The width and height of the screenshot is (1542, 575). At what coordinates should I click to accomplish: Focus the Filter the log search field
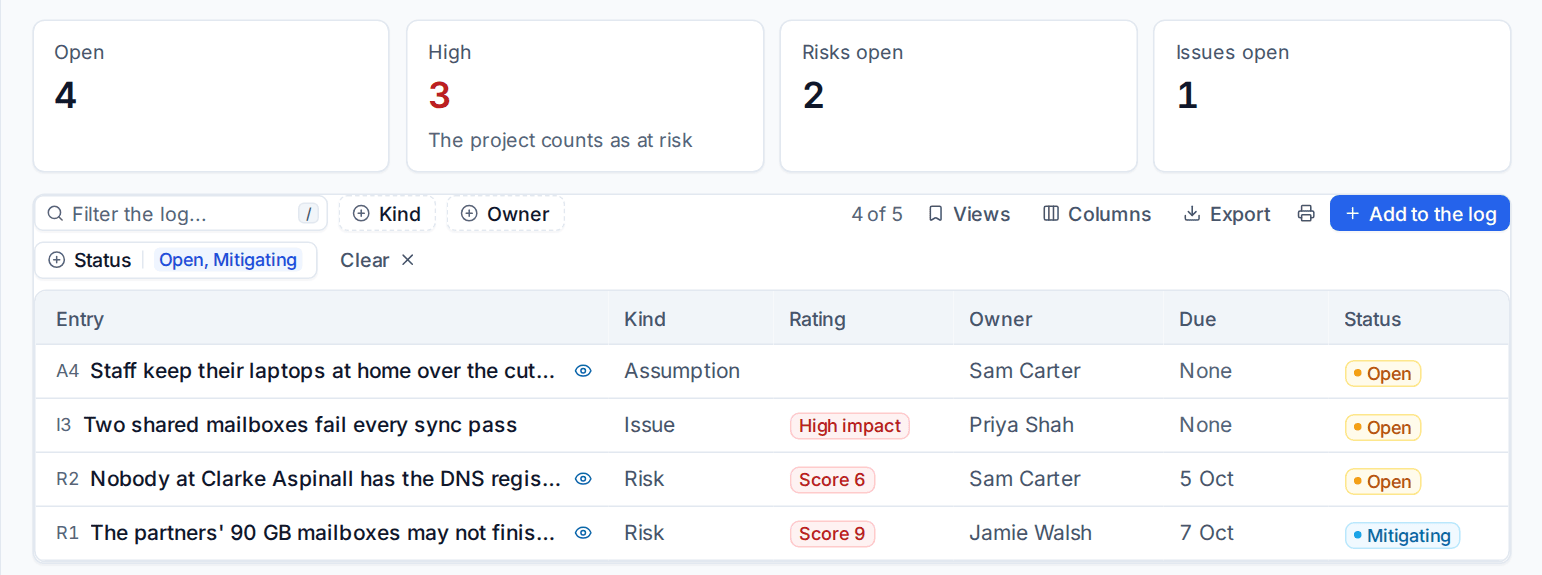point(181,214)
